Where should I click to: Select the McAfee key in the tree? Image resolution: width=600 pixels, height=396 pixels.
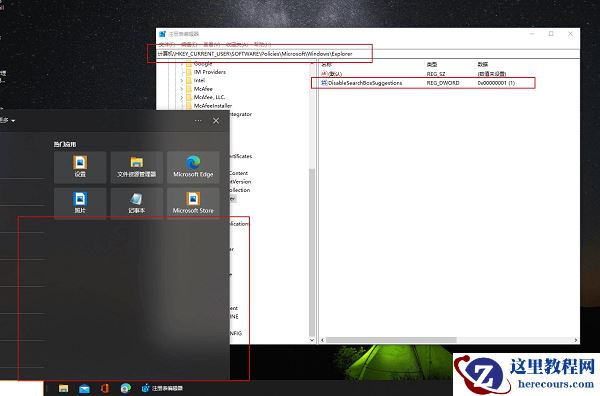tap(203, 89)
